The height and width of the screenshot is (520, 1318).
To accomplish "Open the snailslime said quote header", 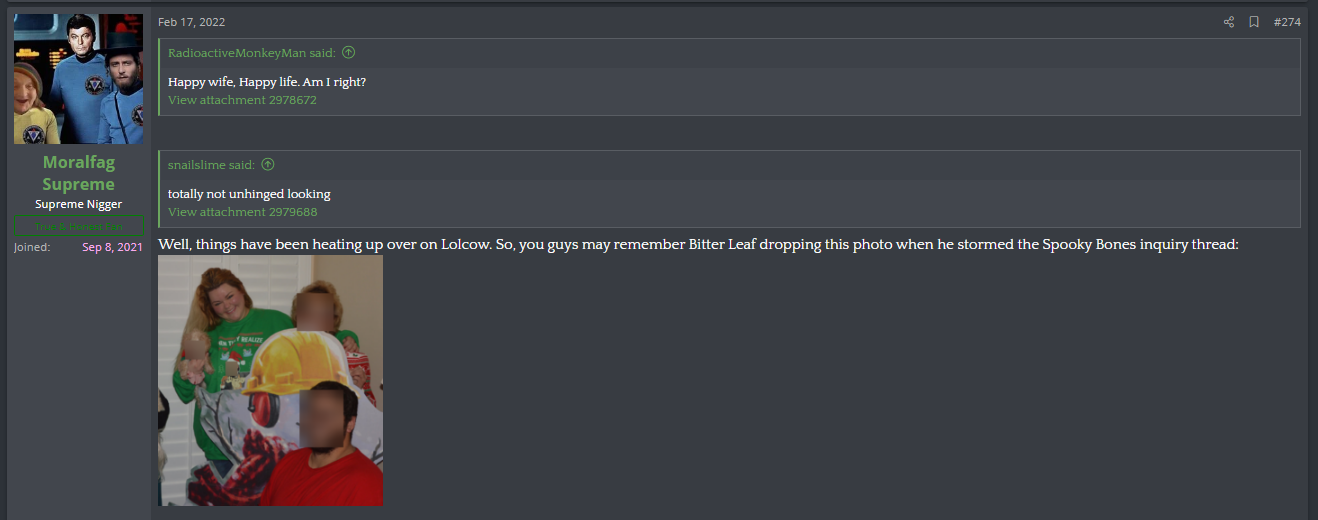I will point(211,165).
